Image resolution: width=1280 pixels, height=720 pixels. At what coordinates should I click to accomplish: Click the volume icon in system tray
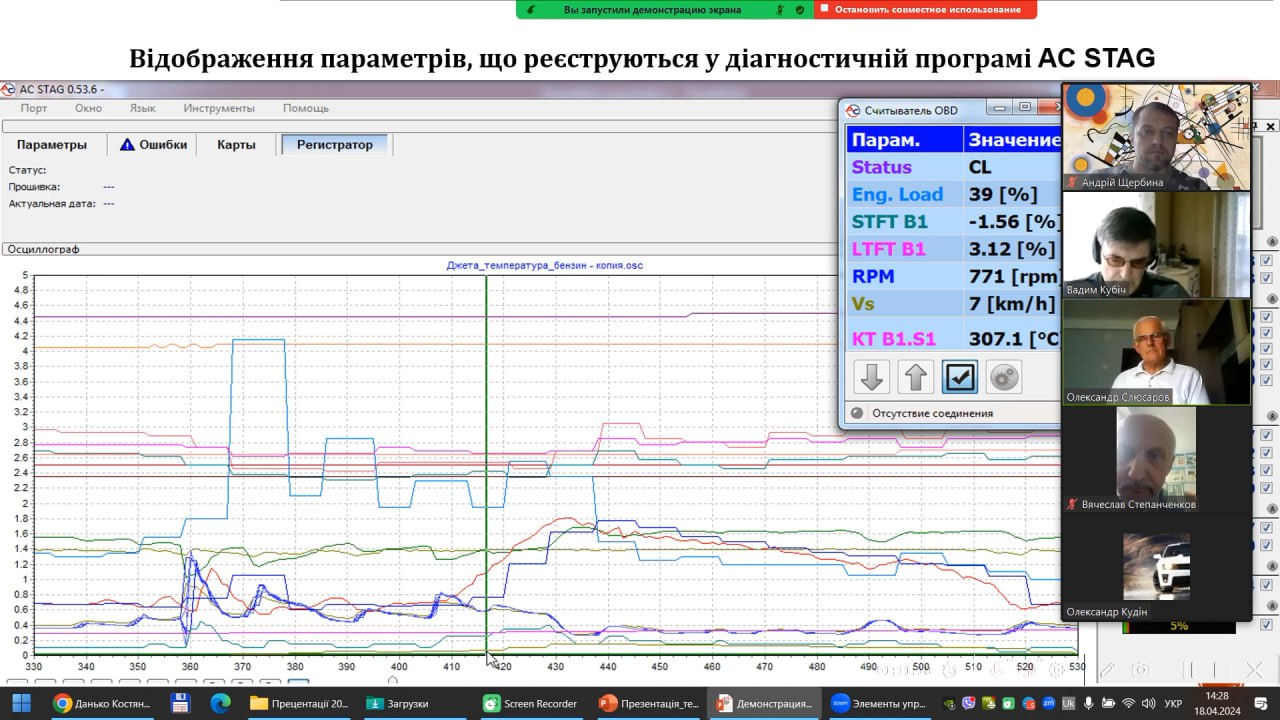coord(1148,703)
